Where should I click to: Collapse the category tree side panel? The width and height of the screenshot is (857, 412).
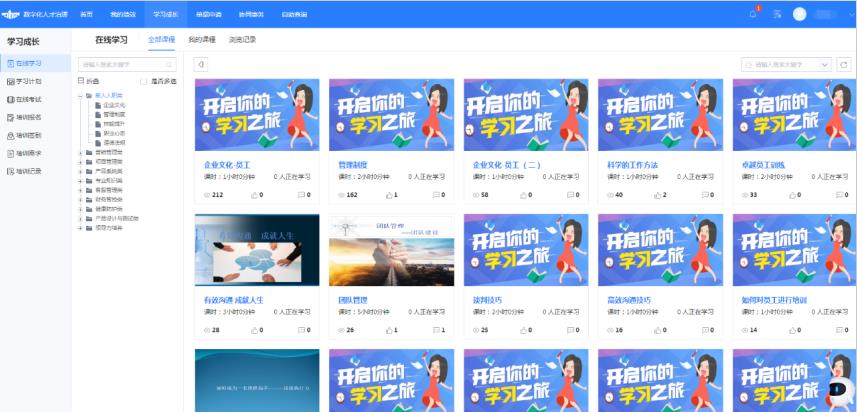[201, 64]
